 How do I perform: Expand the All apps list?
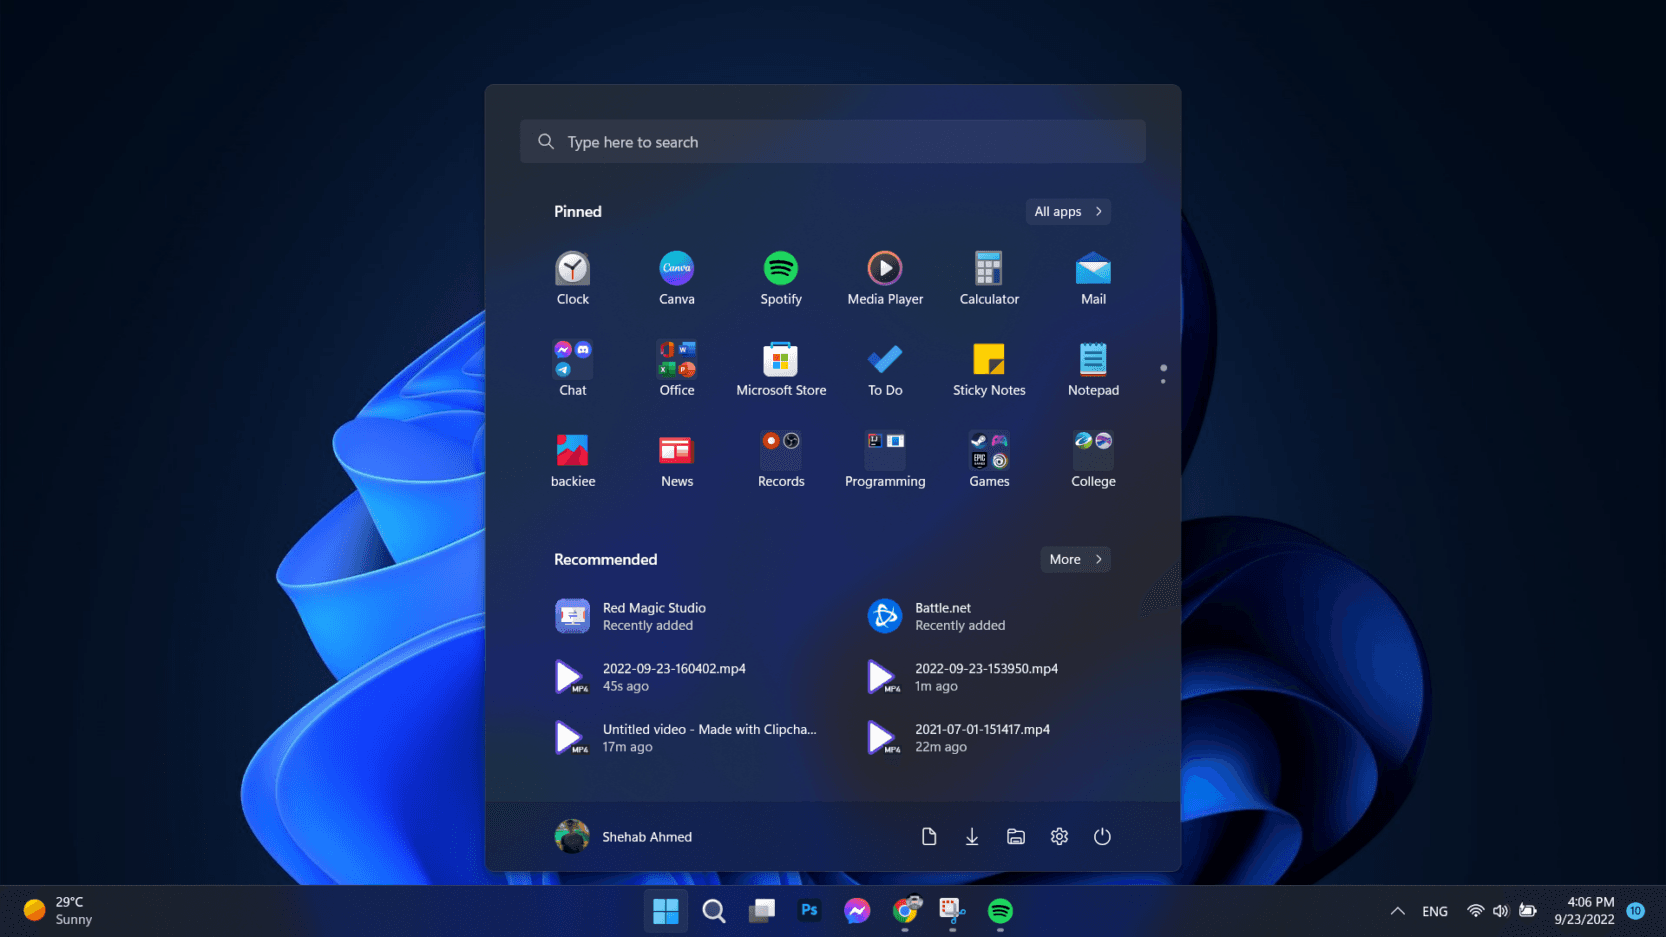(x=1068, y=211)
